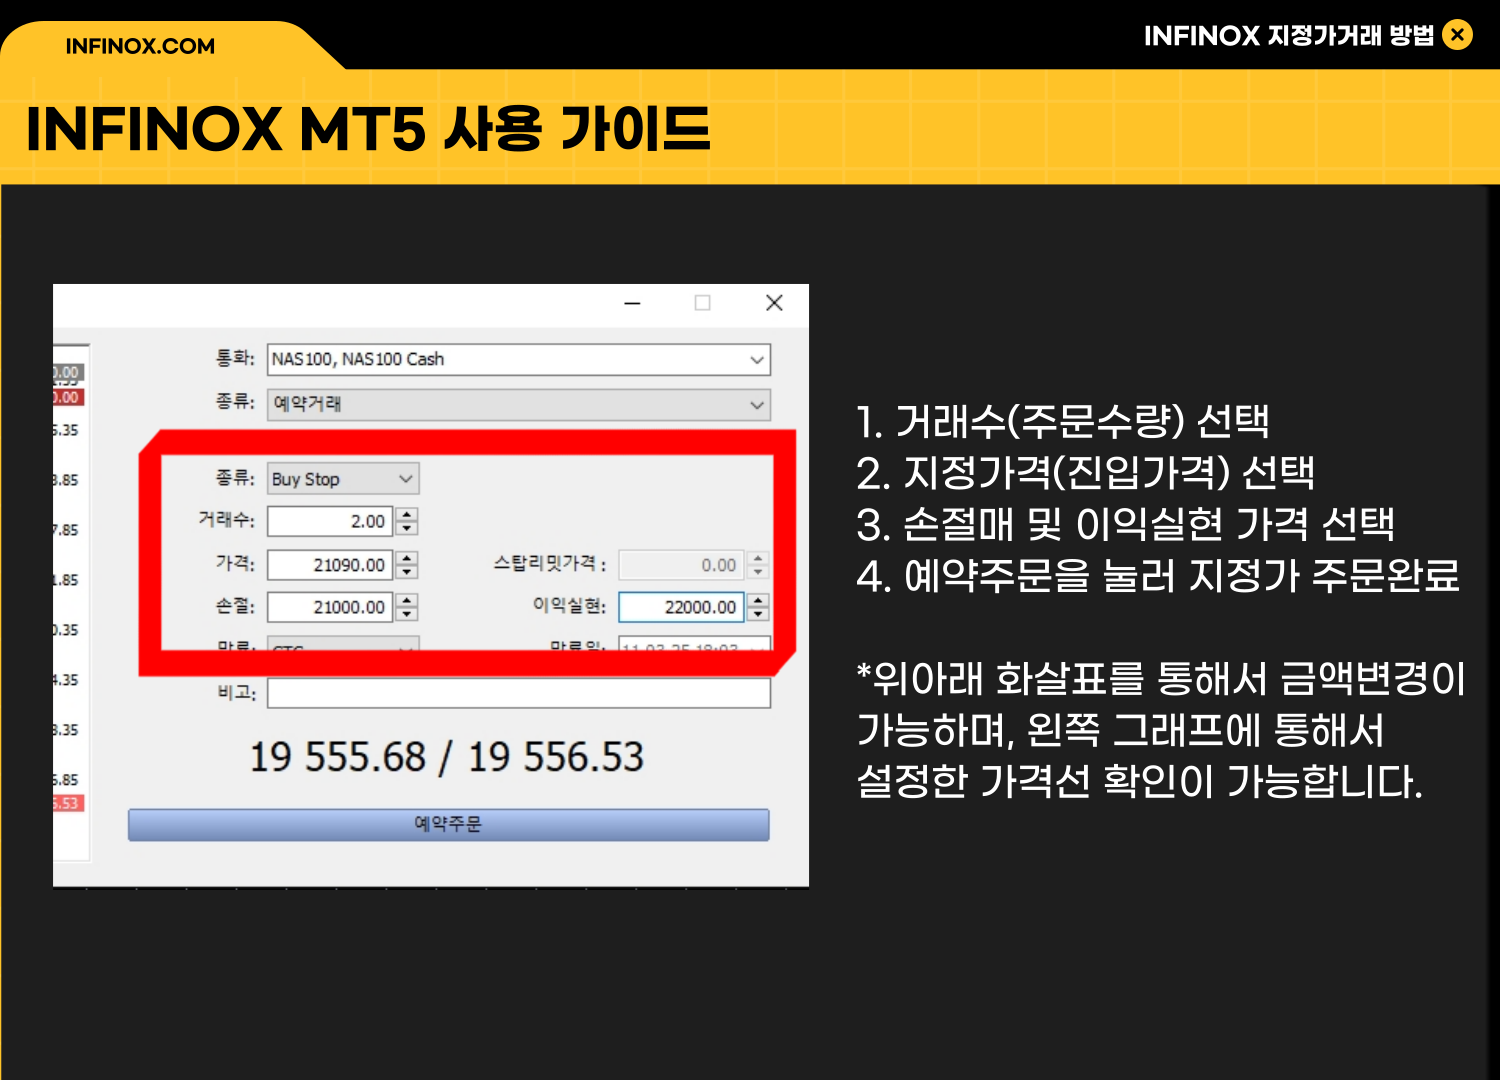Decrease 거래수 volume with down arrow
This screenshot has height=1080, width=1500.
(407, 528)
